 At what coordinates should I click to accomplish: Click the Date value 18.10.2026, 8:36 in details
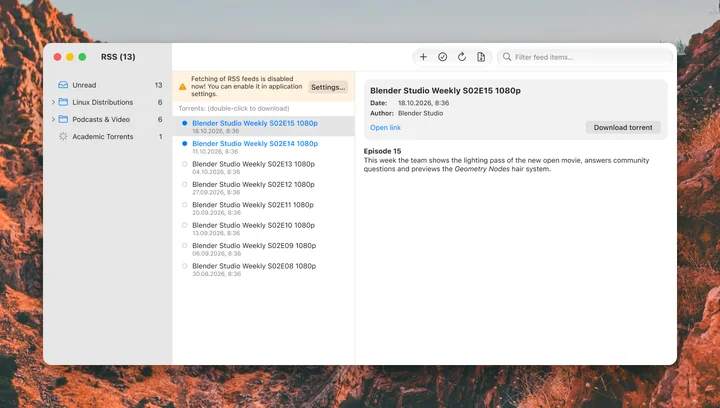pos(423,103)
